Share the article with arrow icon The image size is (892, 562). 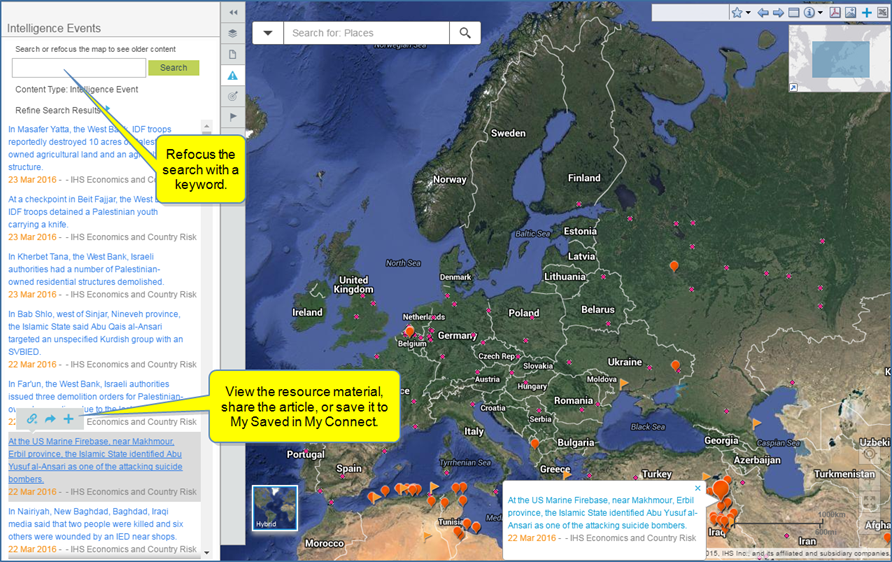tap(50, 419)
